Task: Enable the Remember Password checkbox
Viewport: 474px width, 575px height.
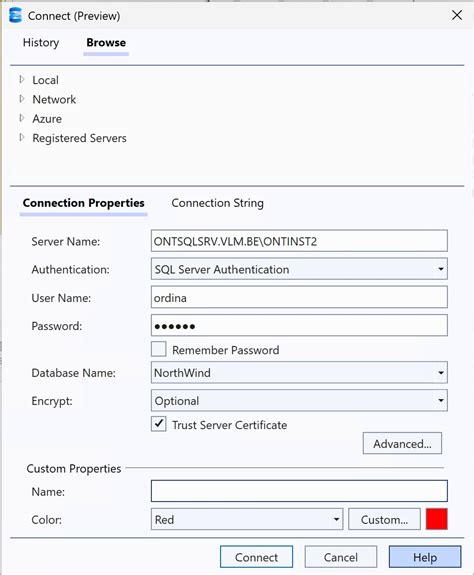Action: pos(158,349)
